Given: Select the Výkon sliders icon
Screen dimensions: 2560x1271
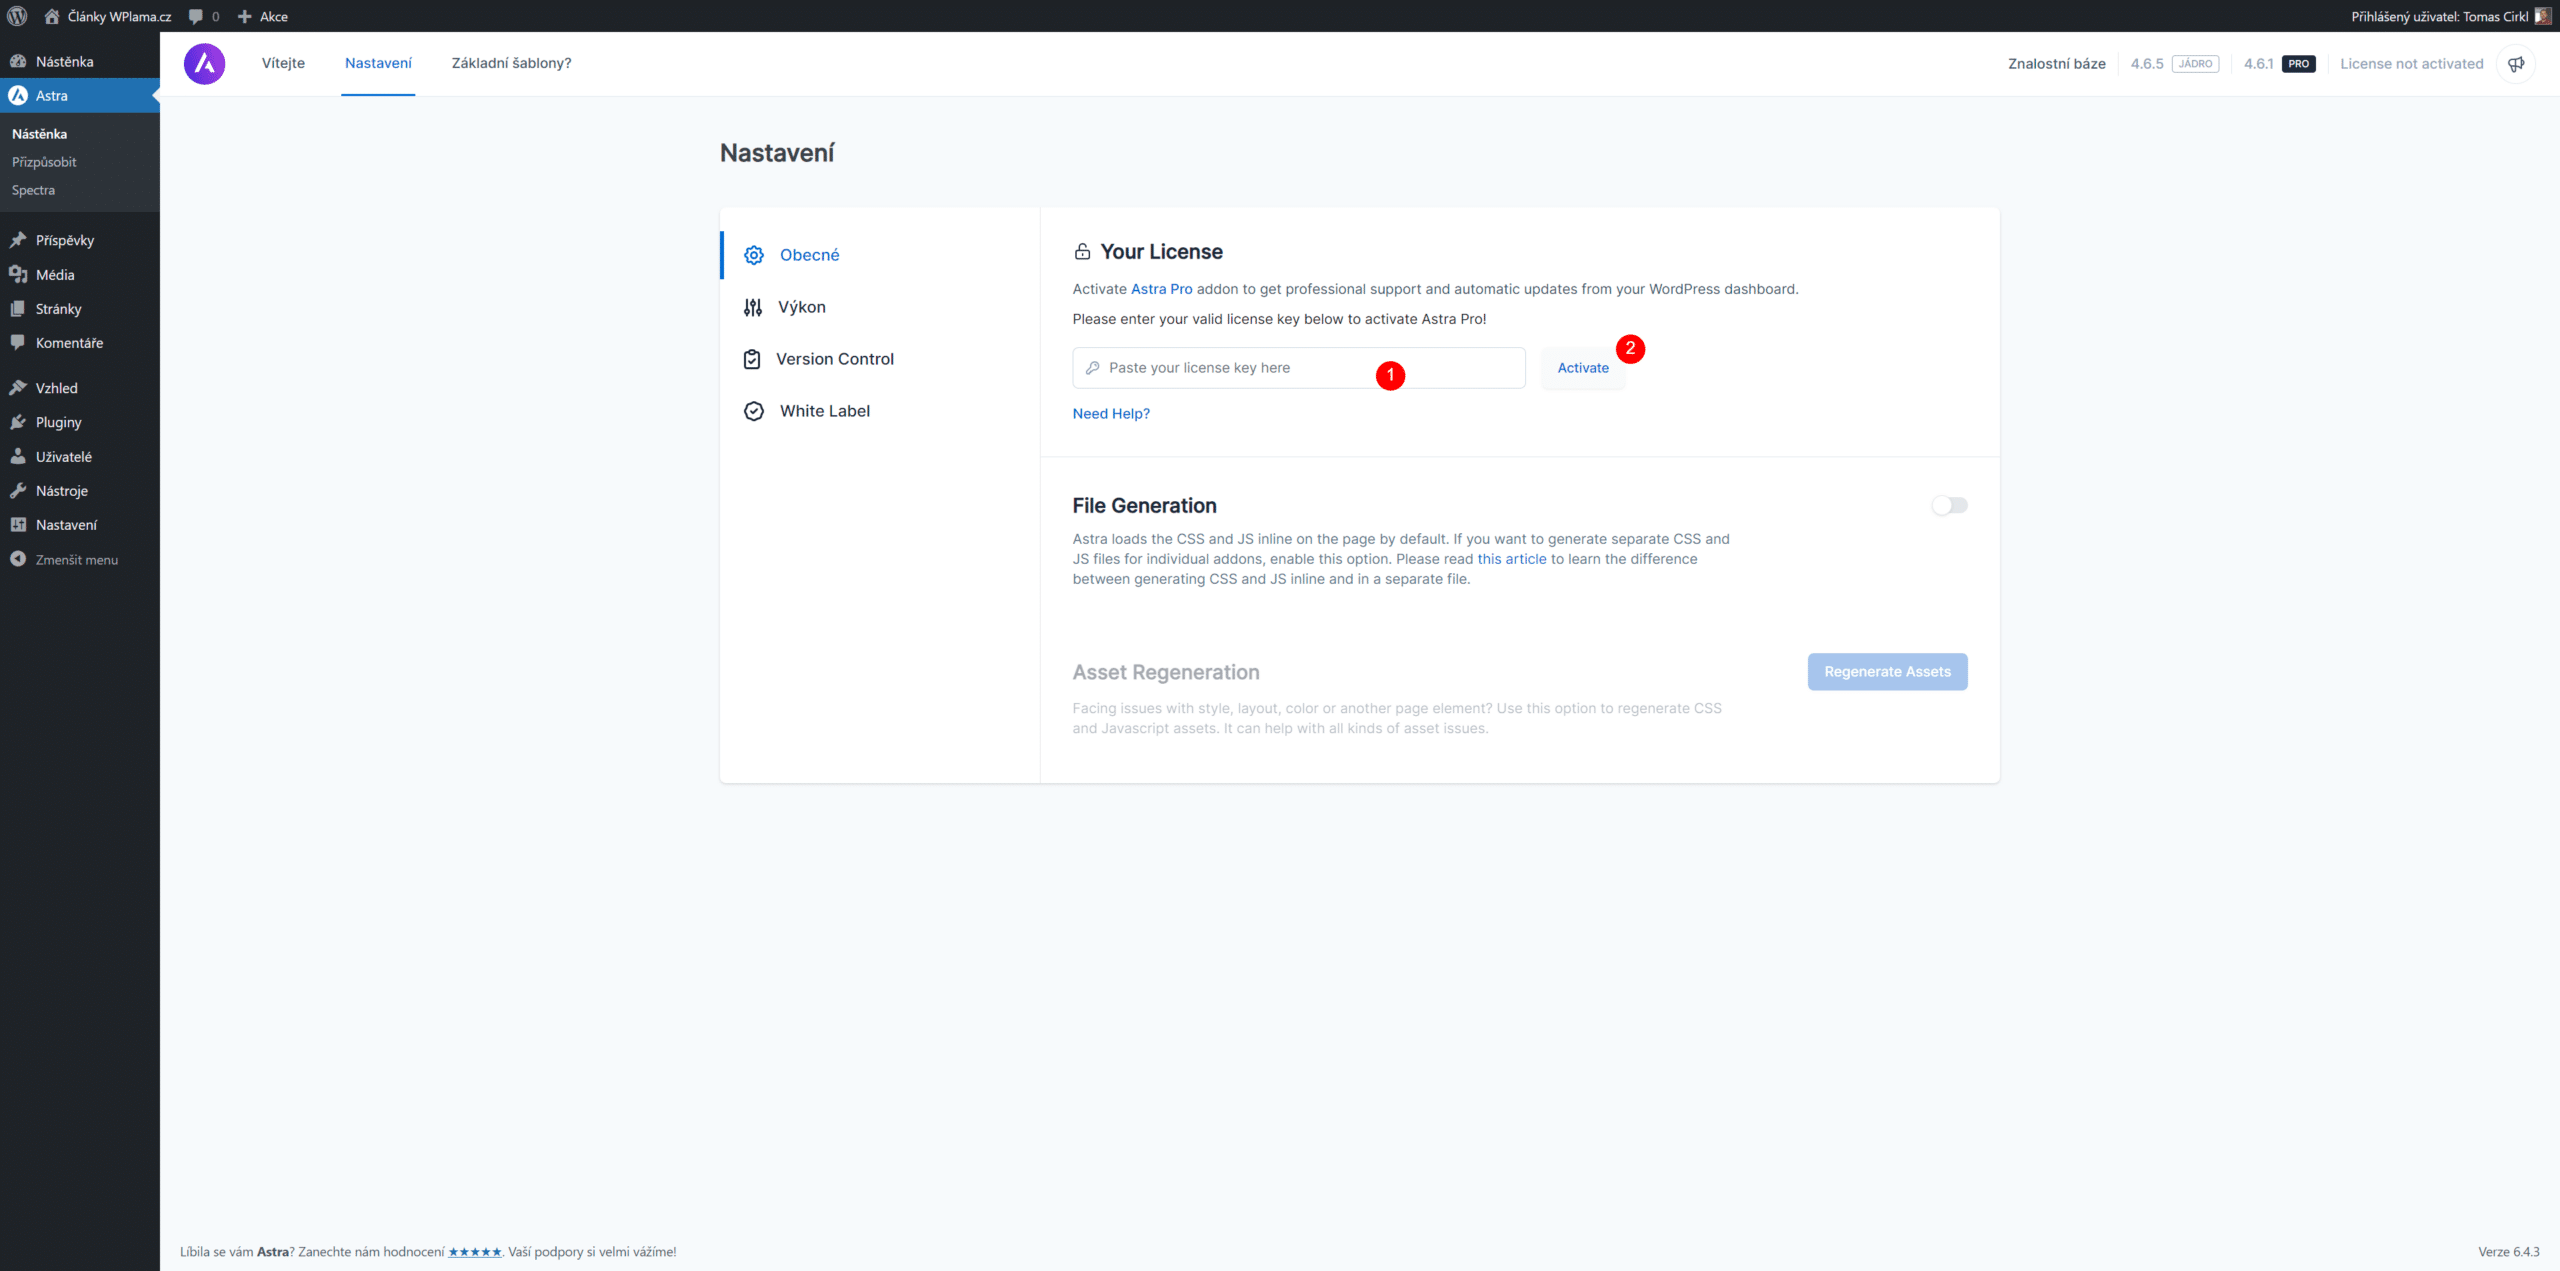Looking at the screenshot, I should (x=753, y=307).
